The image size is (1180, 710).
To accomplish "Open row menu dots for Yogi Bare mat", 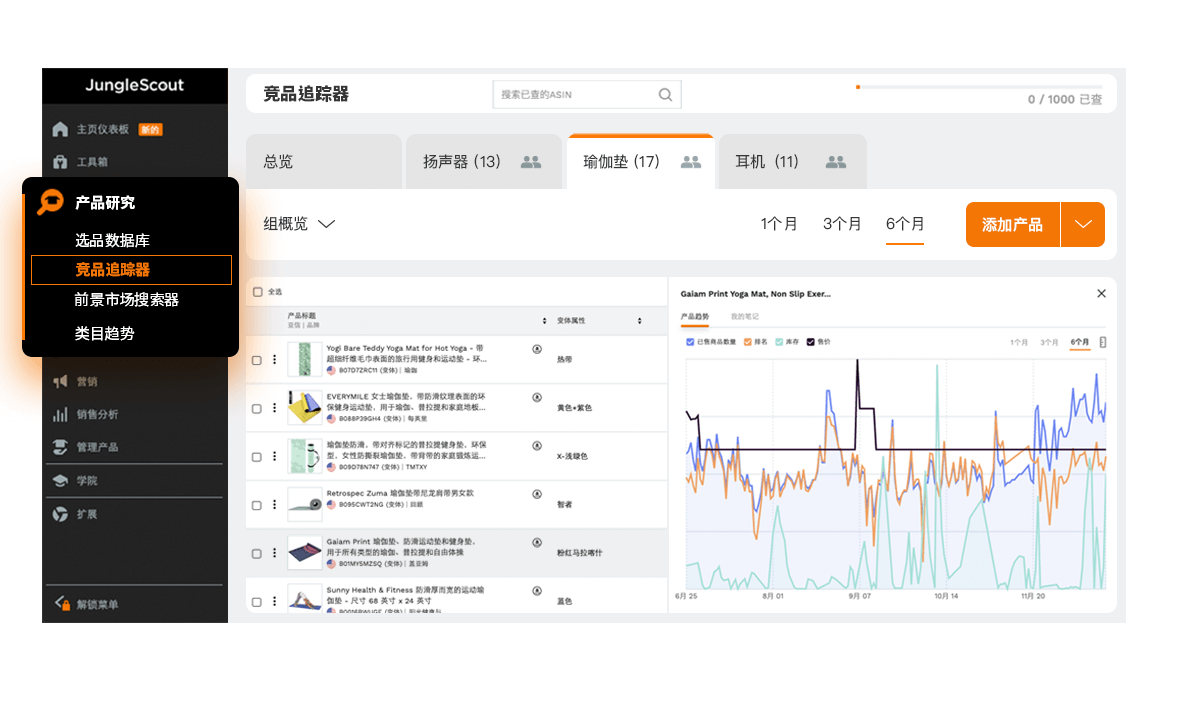I will 275,360.
